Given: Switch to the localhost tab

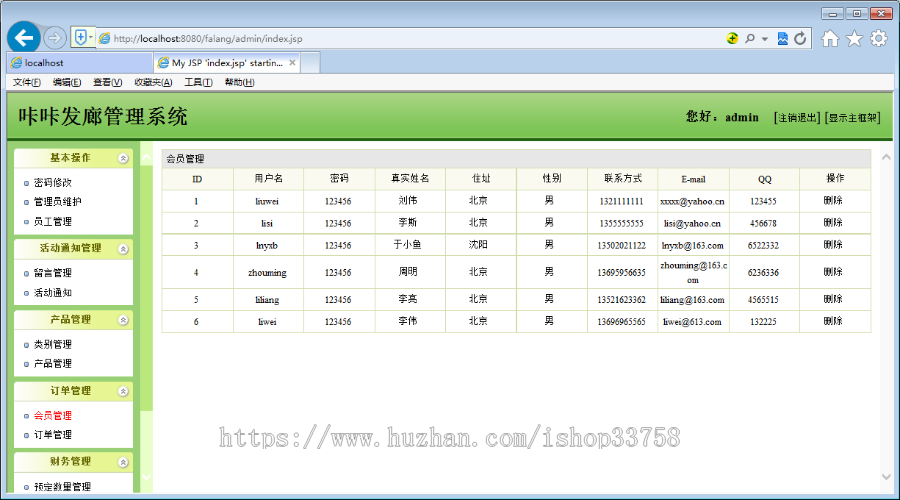Looking at the screenshot, I should pos(80,63).
